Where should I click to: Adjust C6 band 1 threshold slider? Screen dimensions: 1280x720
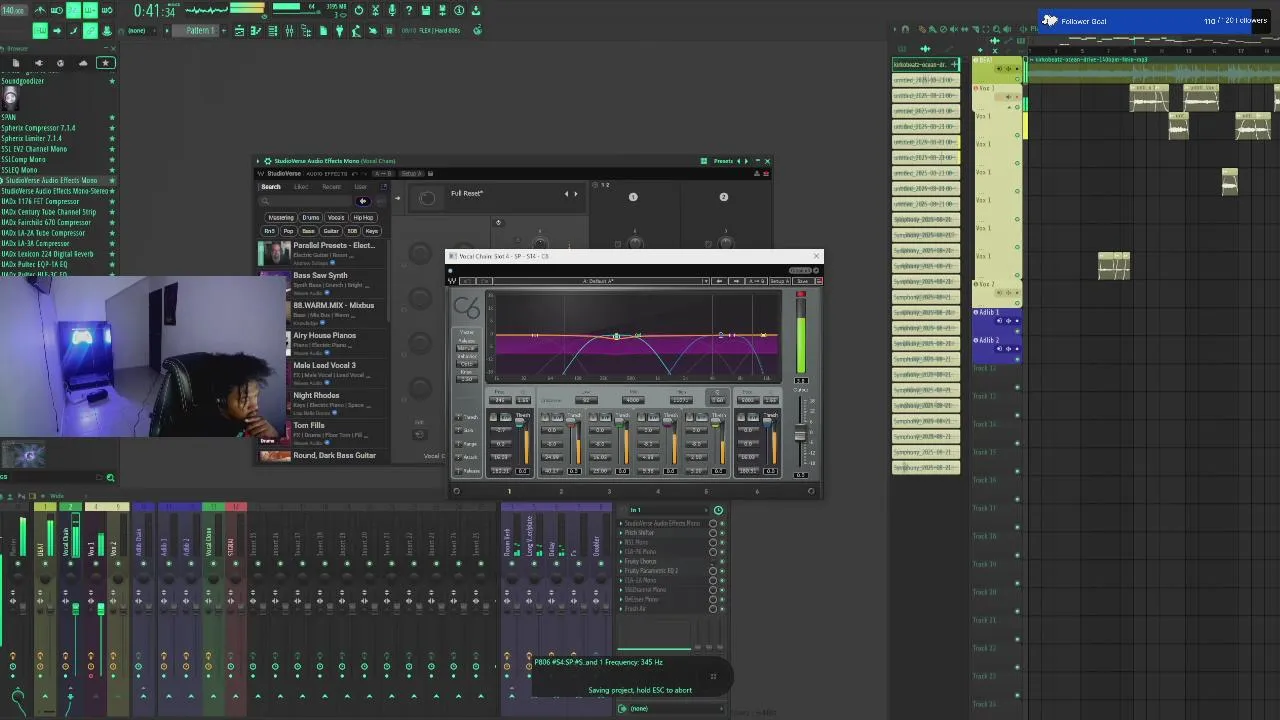pyautogui.click(x=519, y=421)
